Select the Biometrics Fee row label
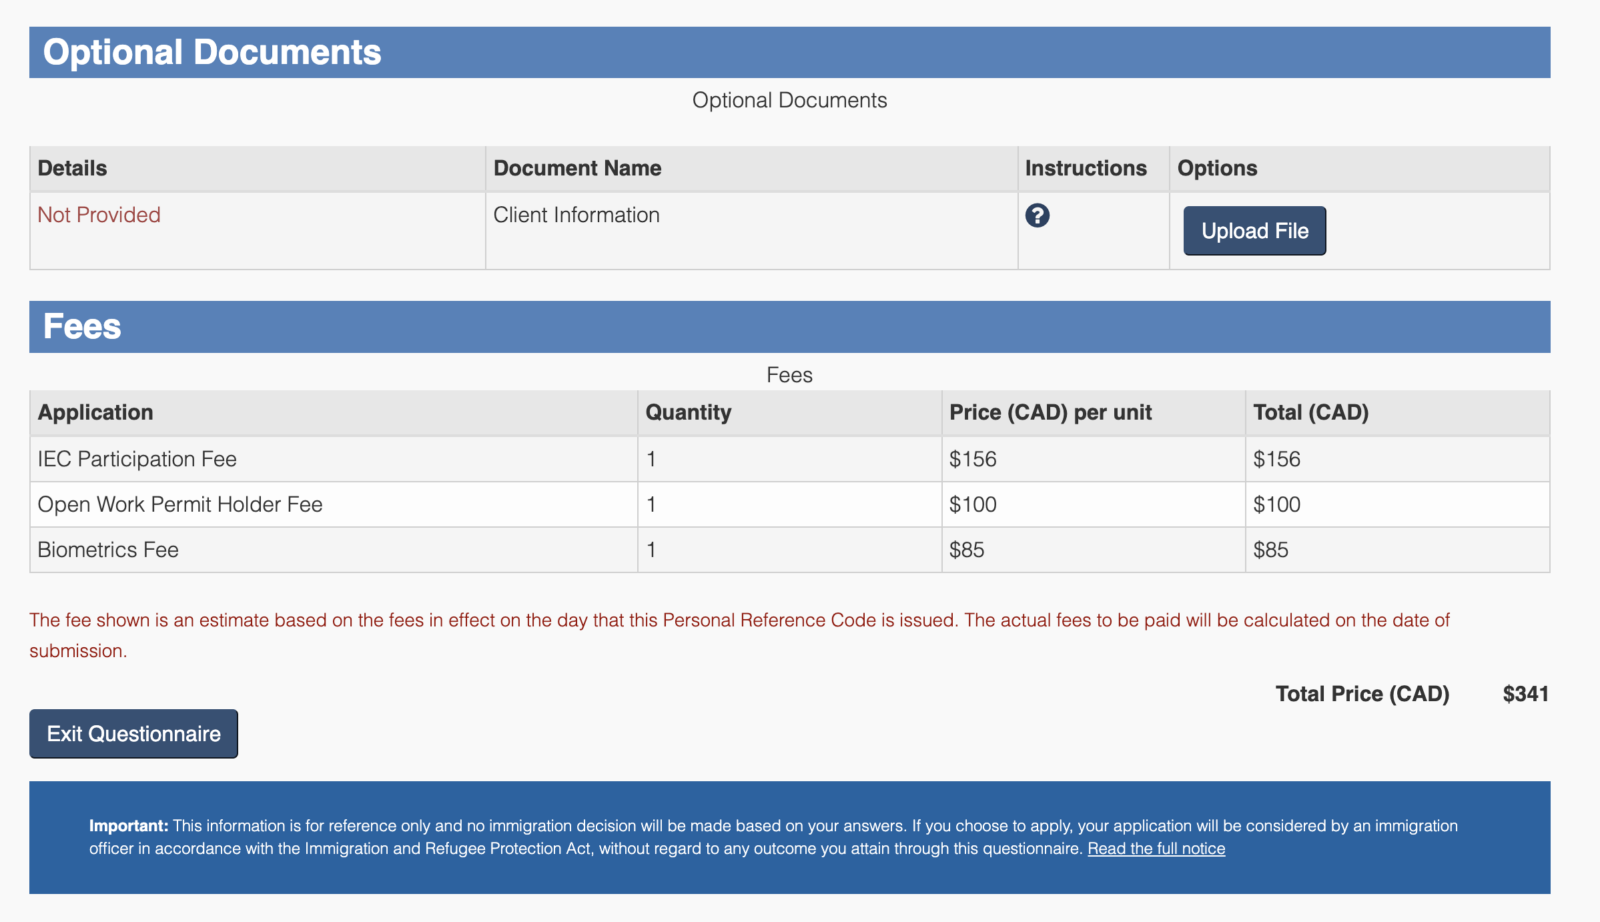This screenshot has width=1600, height=922. point(108,550)
